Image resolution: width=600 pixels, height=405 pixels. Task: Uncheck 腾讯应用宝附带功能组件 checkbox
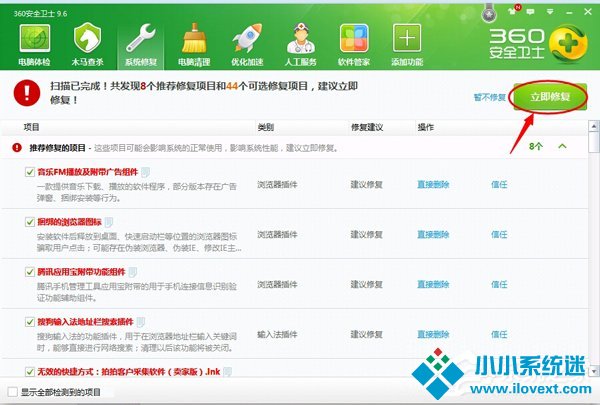tap(30, 272)
